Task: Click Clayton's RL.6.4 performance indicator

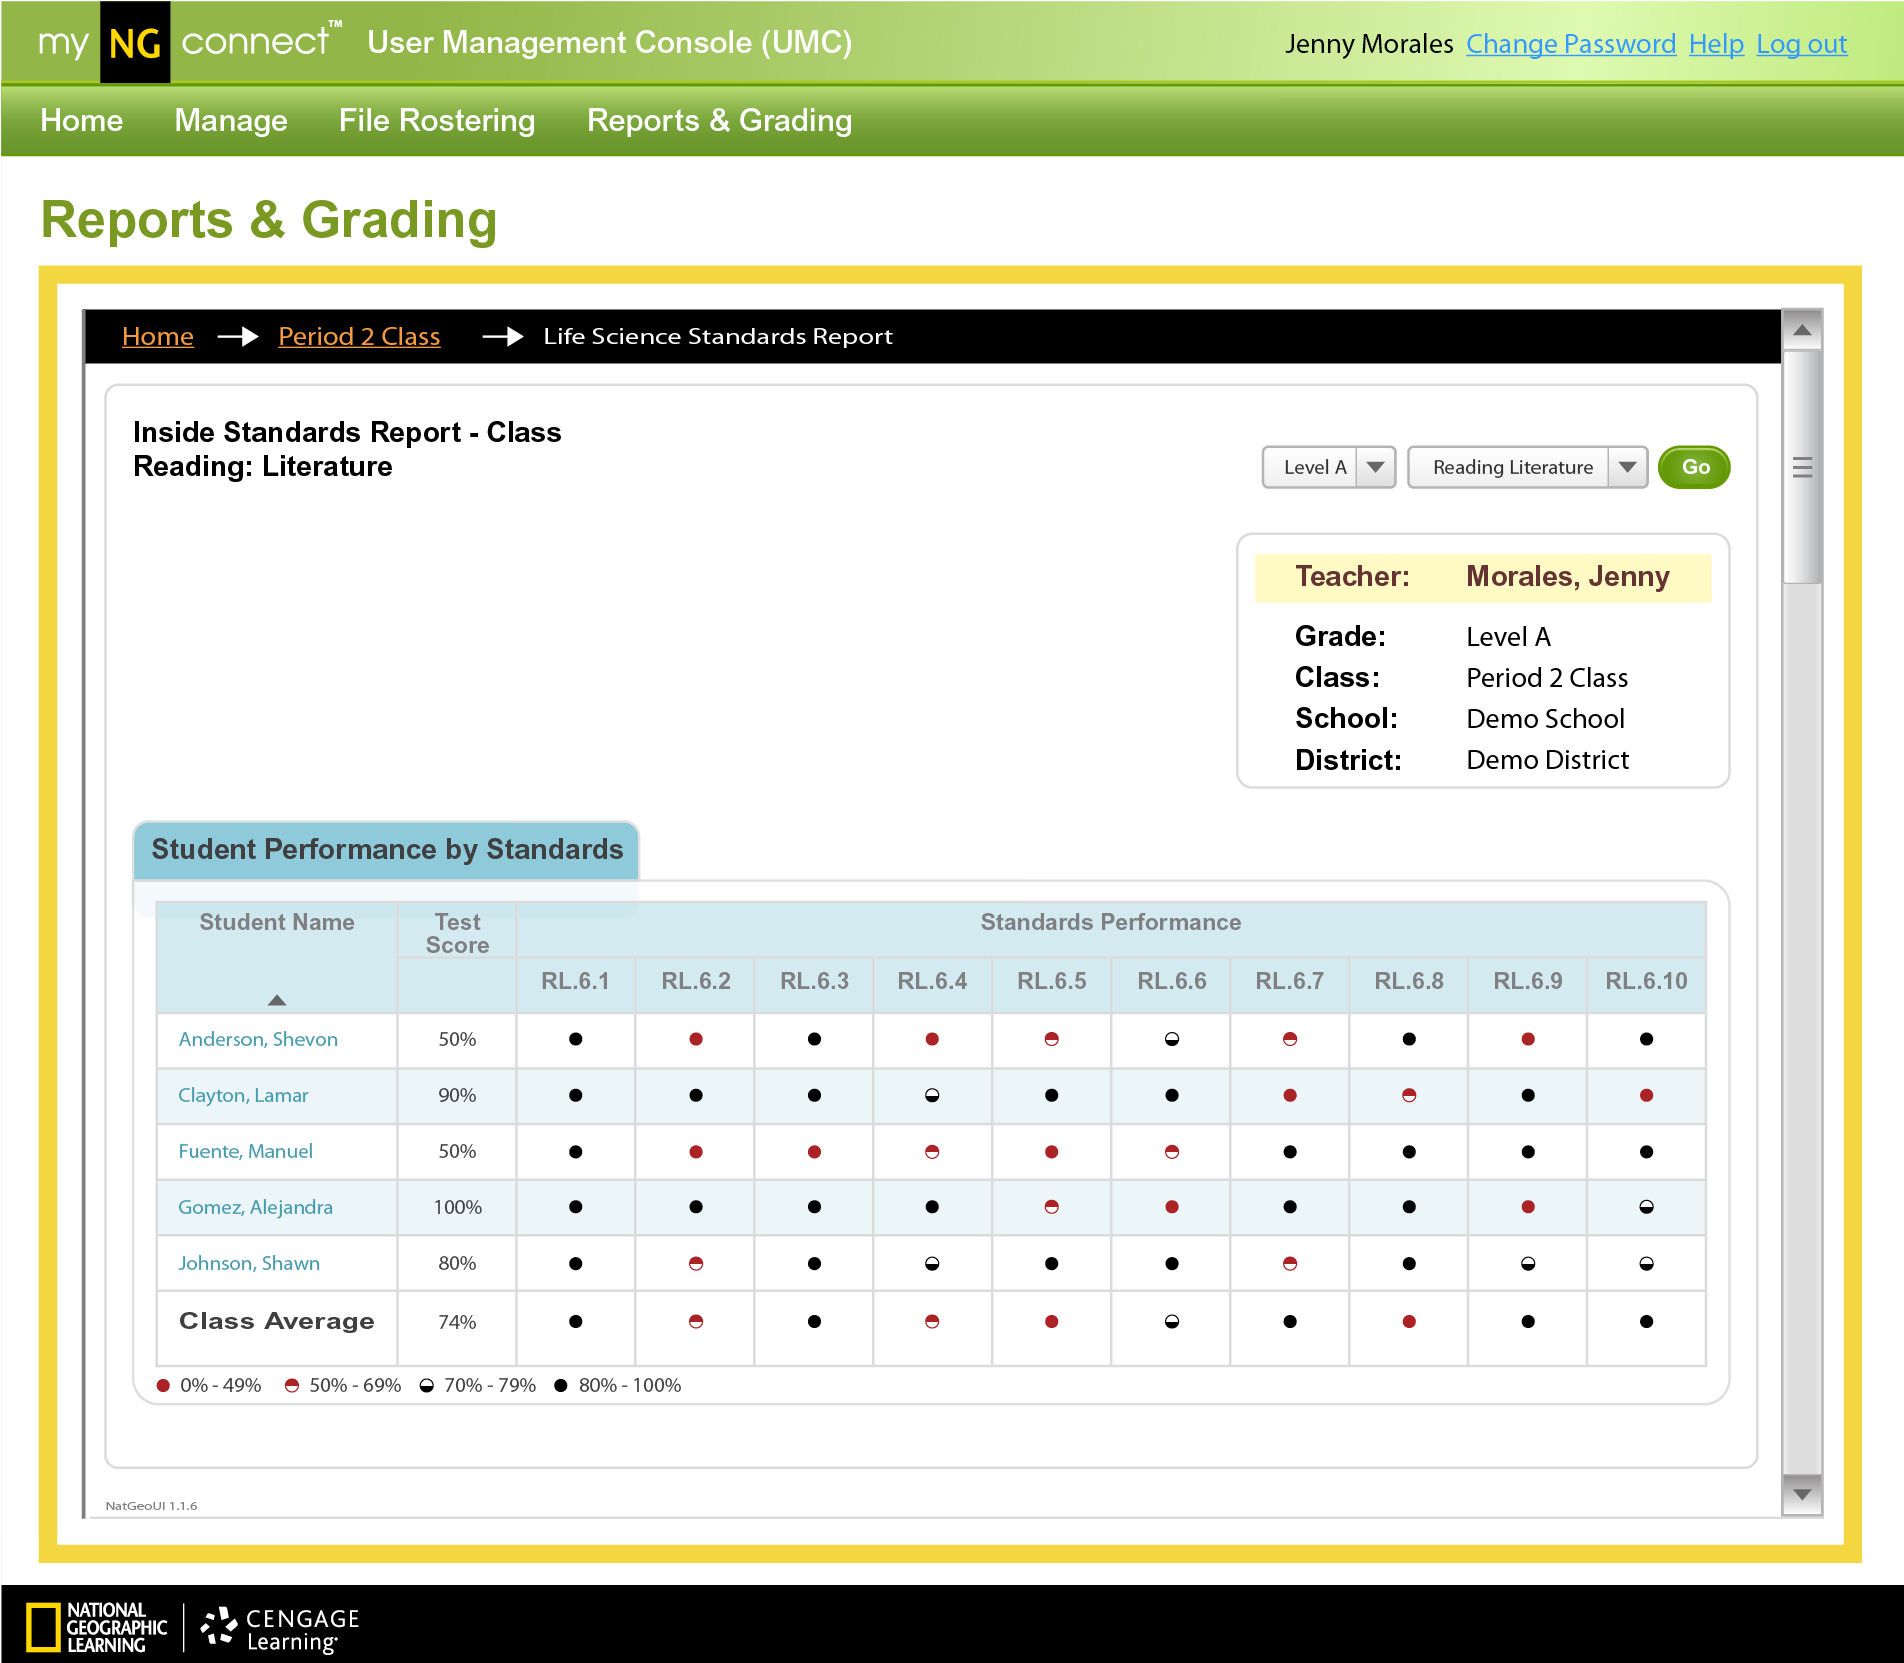Action: (932, 1095)
